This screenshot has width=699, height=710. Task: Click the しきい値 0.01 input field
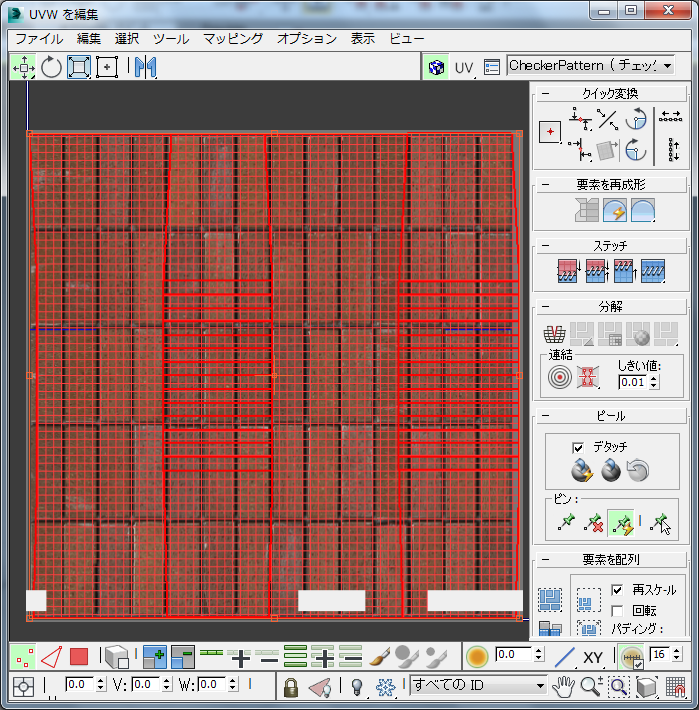633,382
